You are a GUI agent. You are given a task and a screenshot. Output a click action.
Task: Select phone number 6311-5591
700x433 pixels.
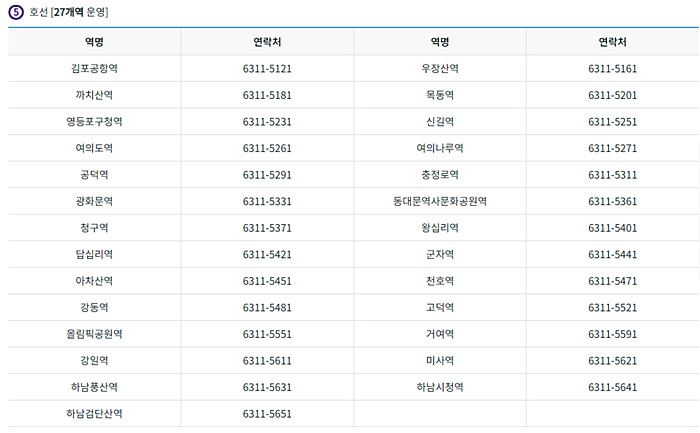click(x=612, y=334)
